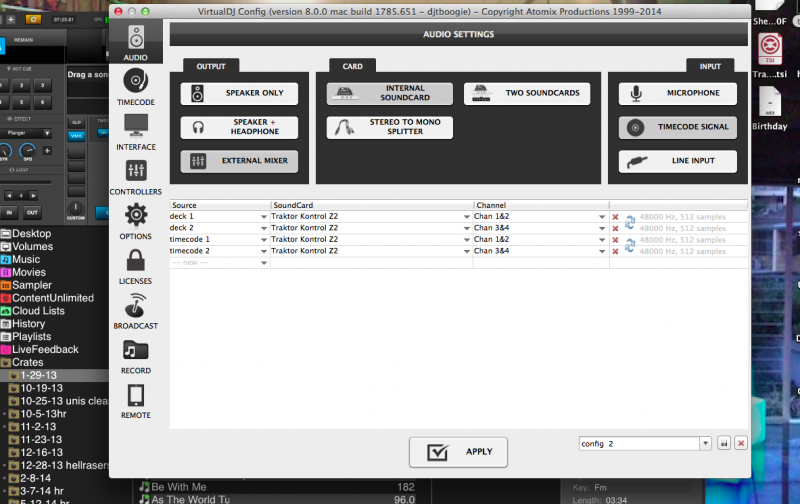
Task: Open the Controllers settings section
Action: [x=136, y=177]
